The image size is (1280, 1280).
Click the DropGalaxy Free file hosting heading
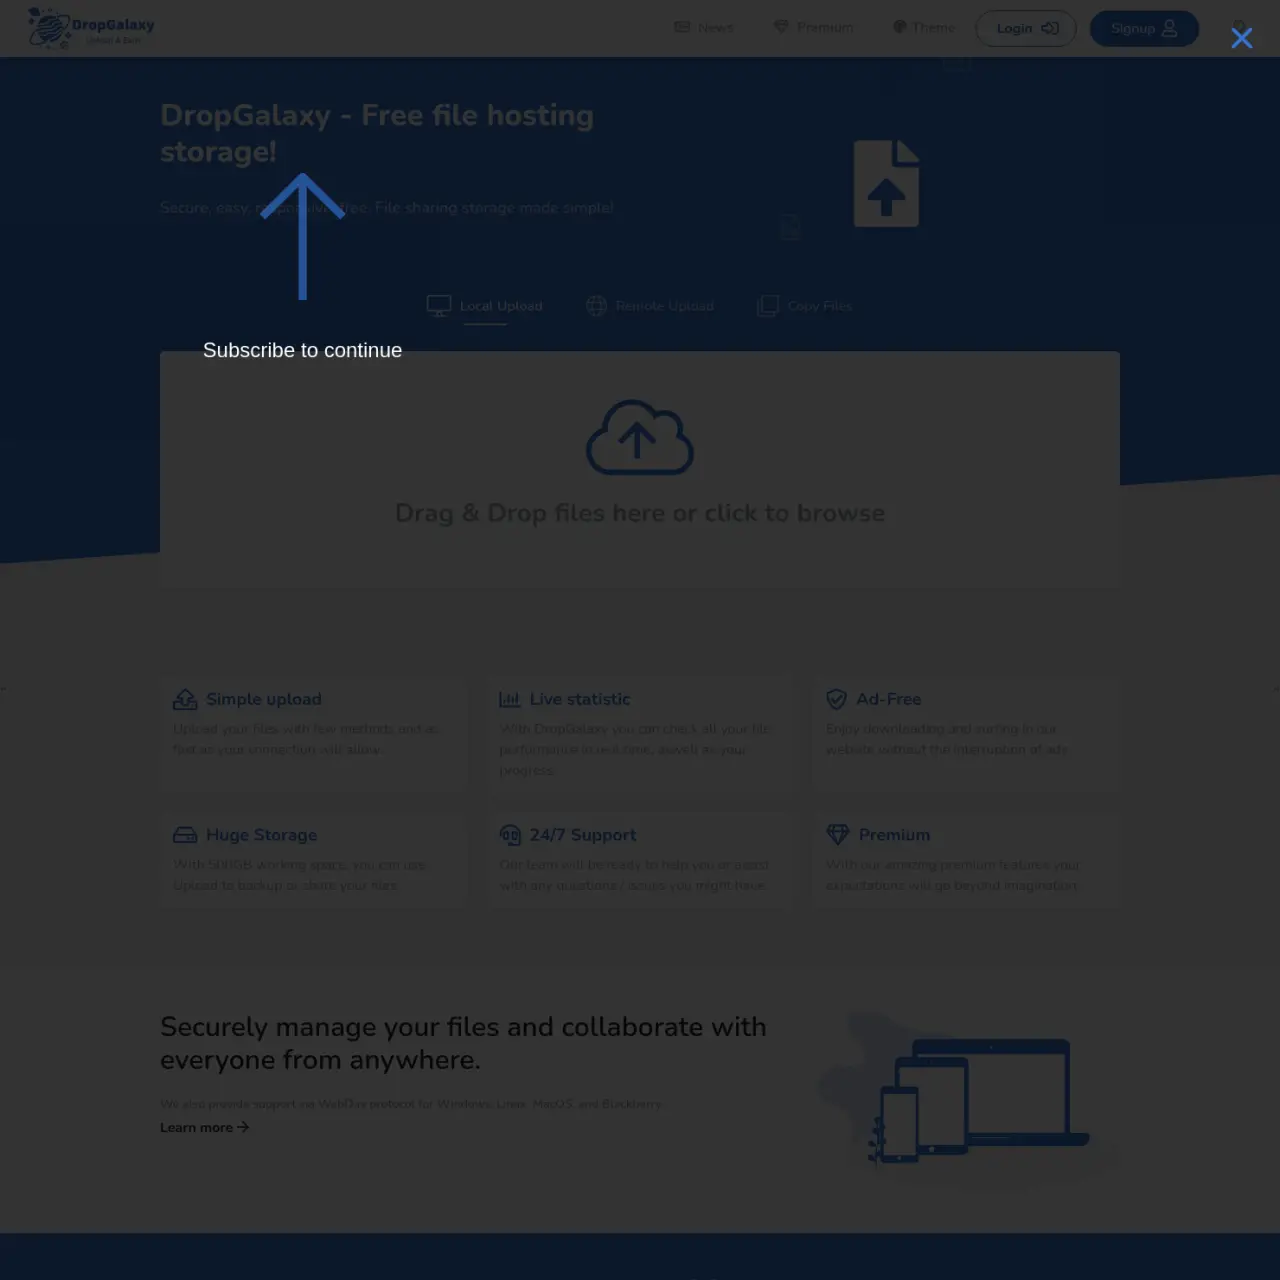click(x=377, y=133)
